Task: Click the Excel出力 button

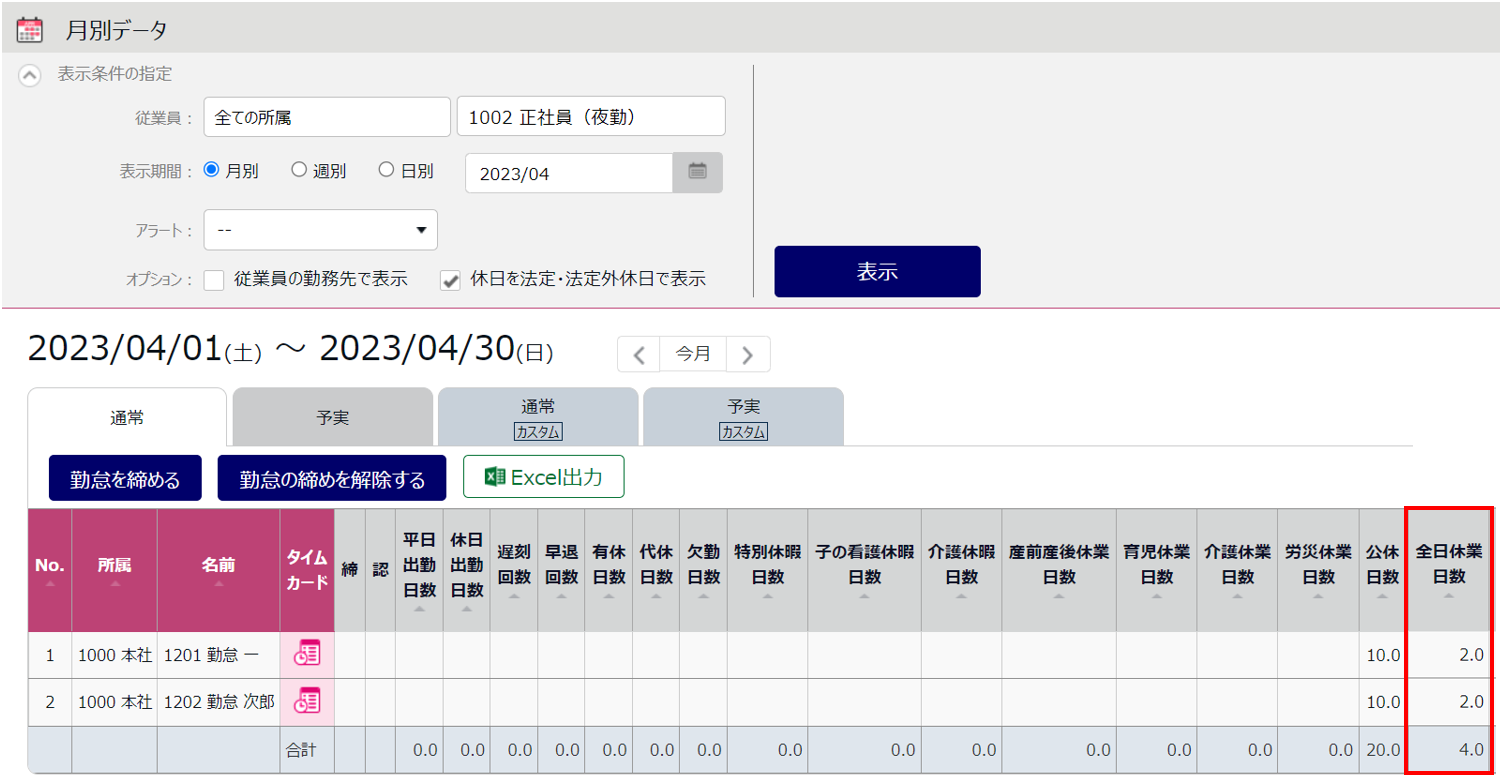Action: tap(543, 477)
